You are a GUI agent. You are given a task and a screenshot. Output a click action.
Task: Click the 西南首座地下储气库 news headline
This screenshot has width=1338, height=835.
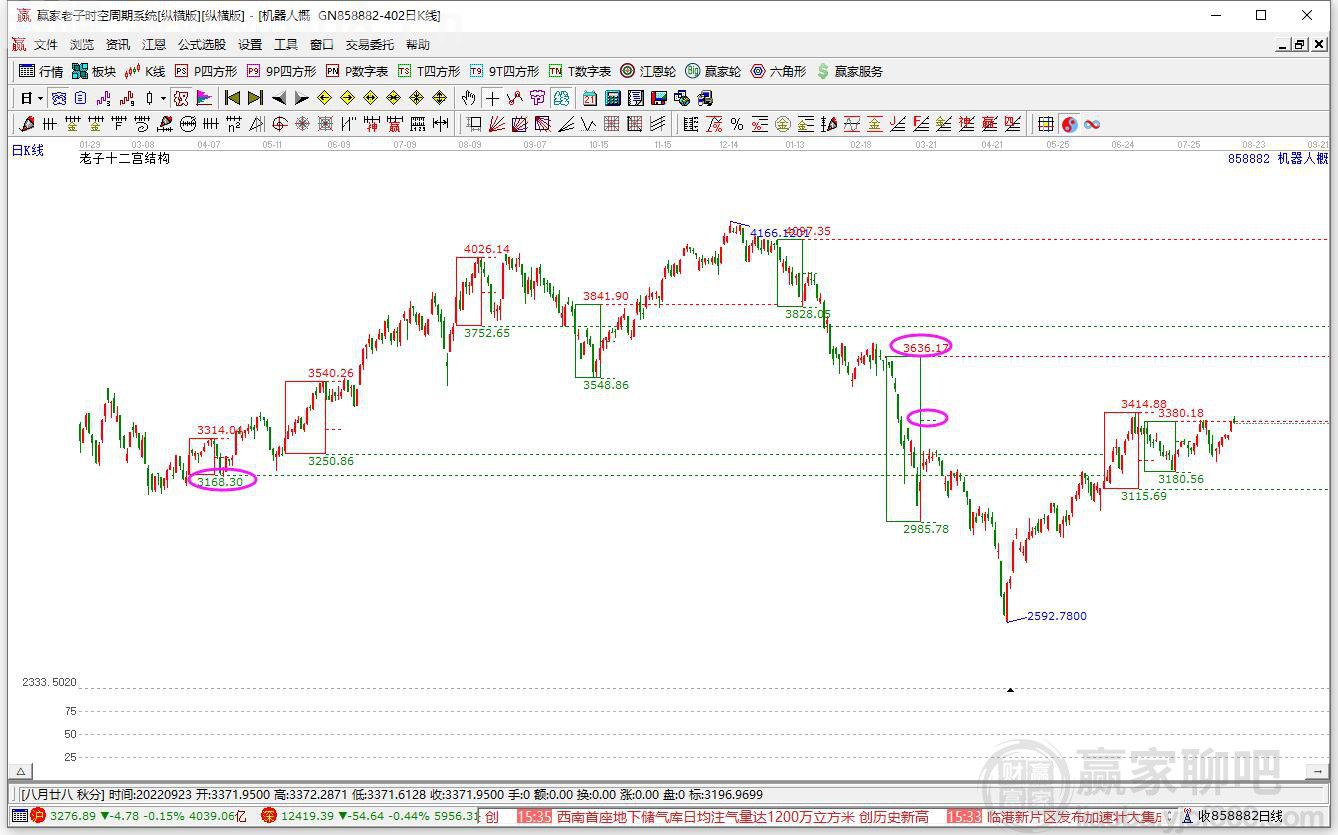tap(742, 817)
